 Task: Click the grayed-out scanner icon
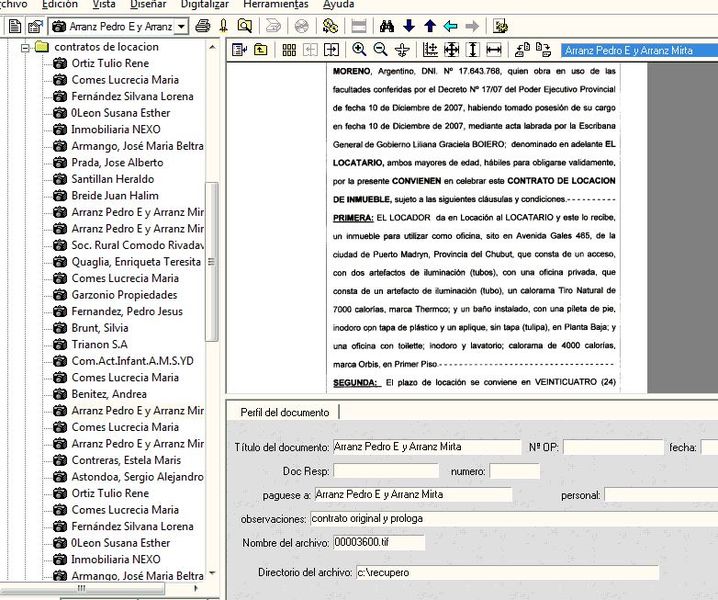pyautogui.click(x=273, y=26)
